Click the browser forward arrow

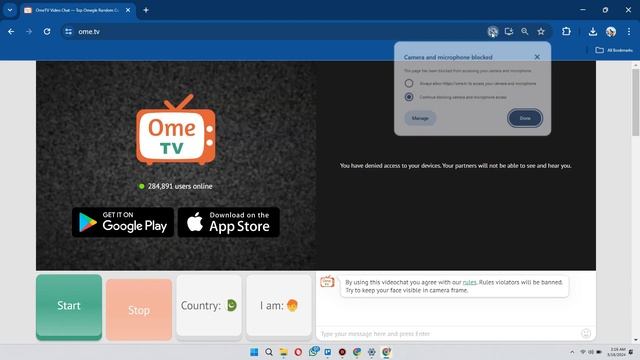[x=29, y=31]
